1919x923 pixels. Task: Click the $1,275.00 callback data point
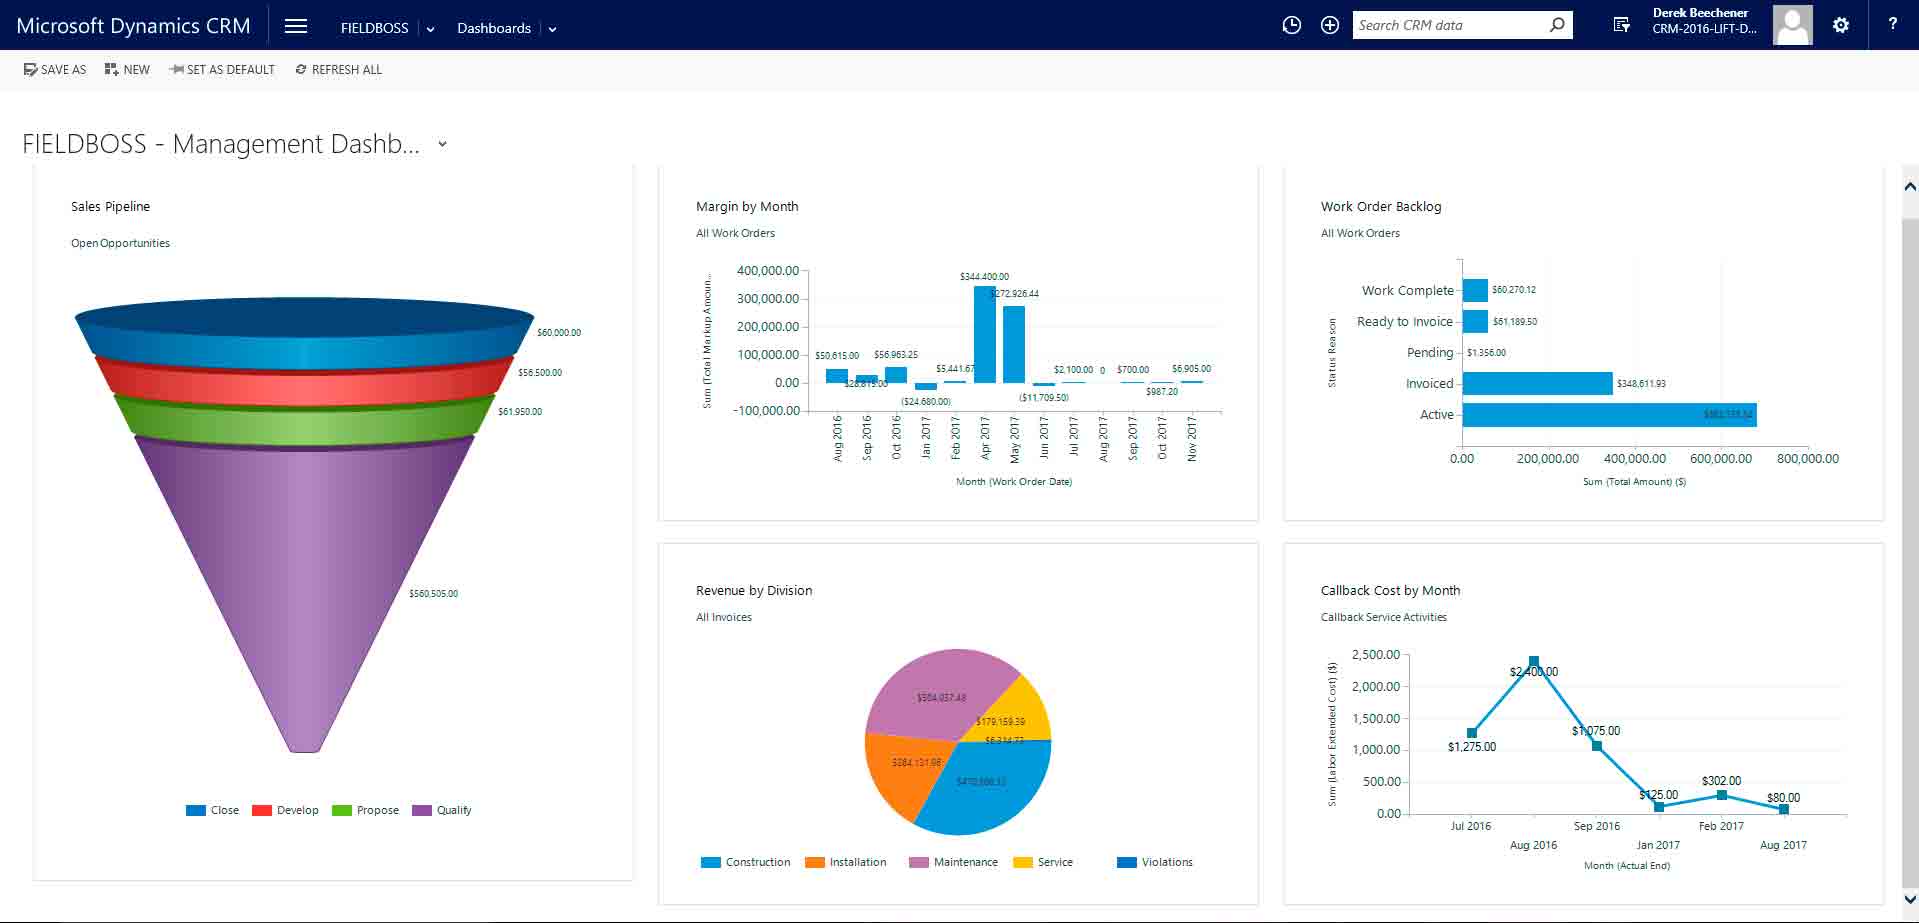pyautogui.click(x=1472, y=733)
